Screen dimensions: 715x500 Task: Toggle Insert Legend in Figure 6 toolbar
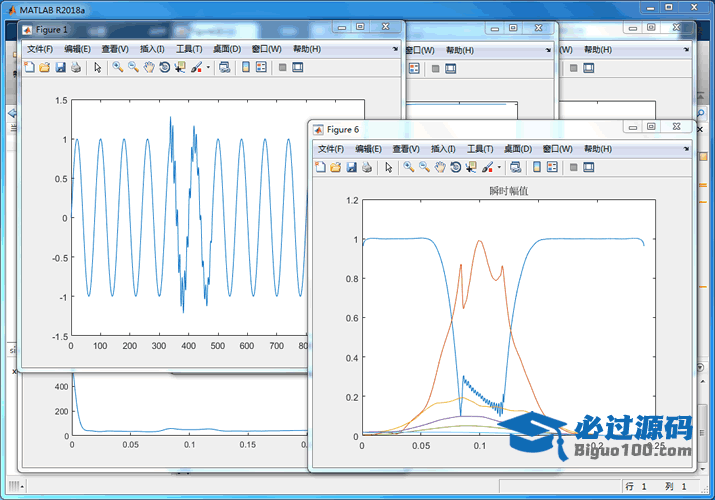552,167
